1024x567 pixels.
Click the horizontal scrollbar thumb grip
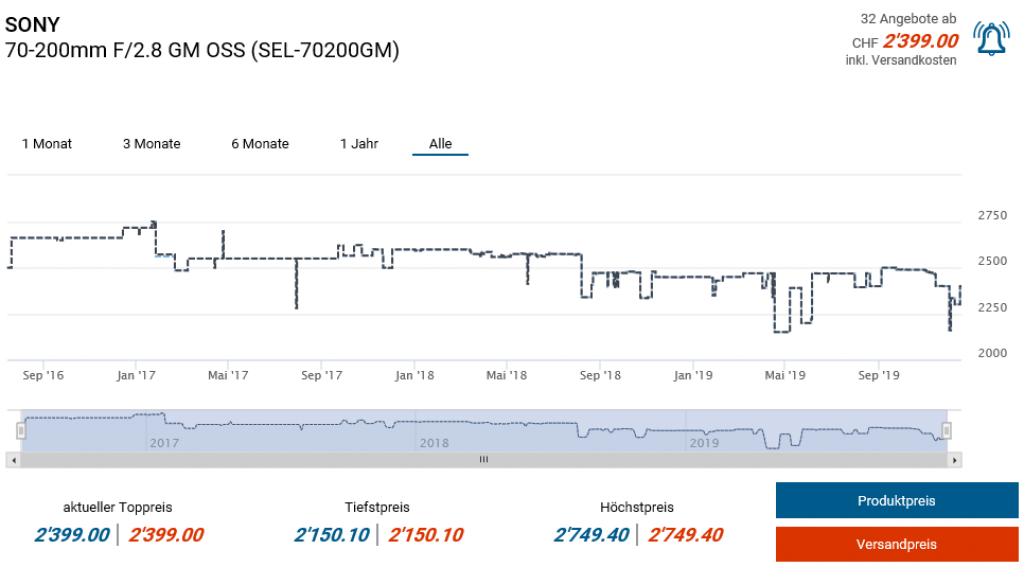(x=483, y=460)
